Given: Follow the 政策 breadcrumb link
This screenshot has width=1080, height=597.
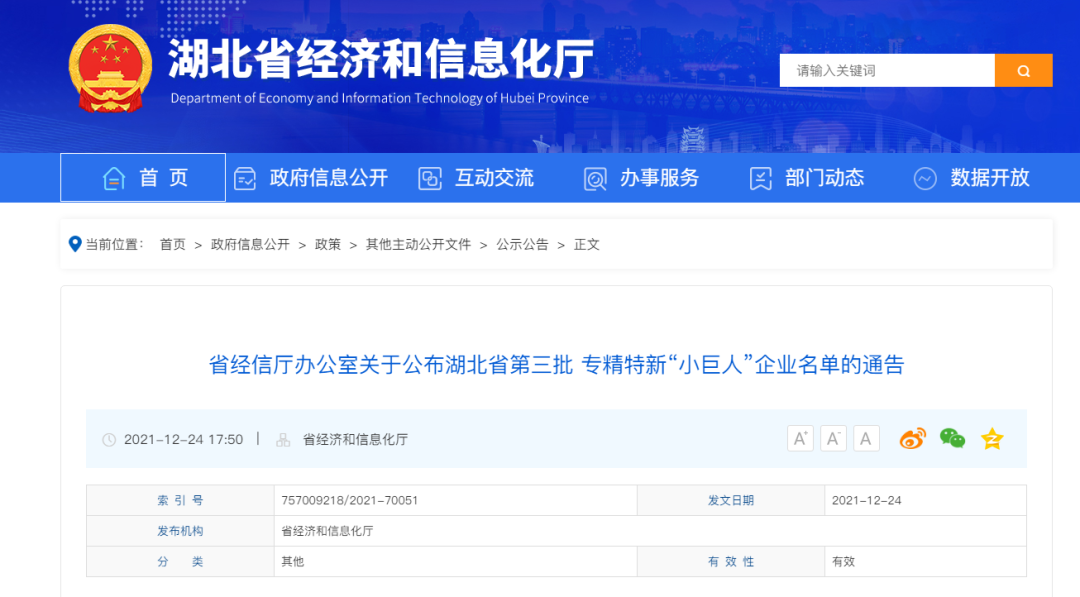Looking at the screenshot, I should click(x=327, y=244).
